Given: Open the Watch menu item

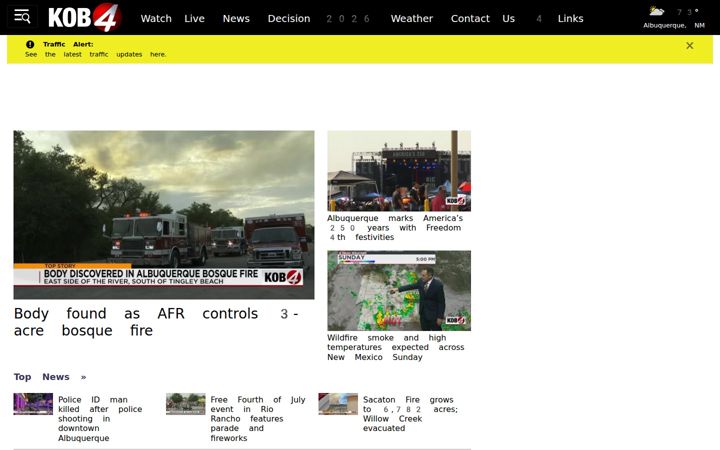Looking at the screenshot, I should pos(156,18).
